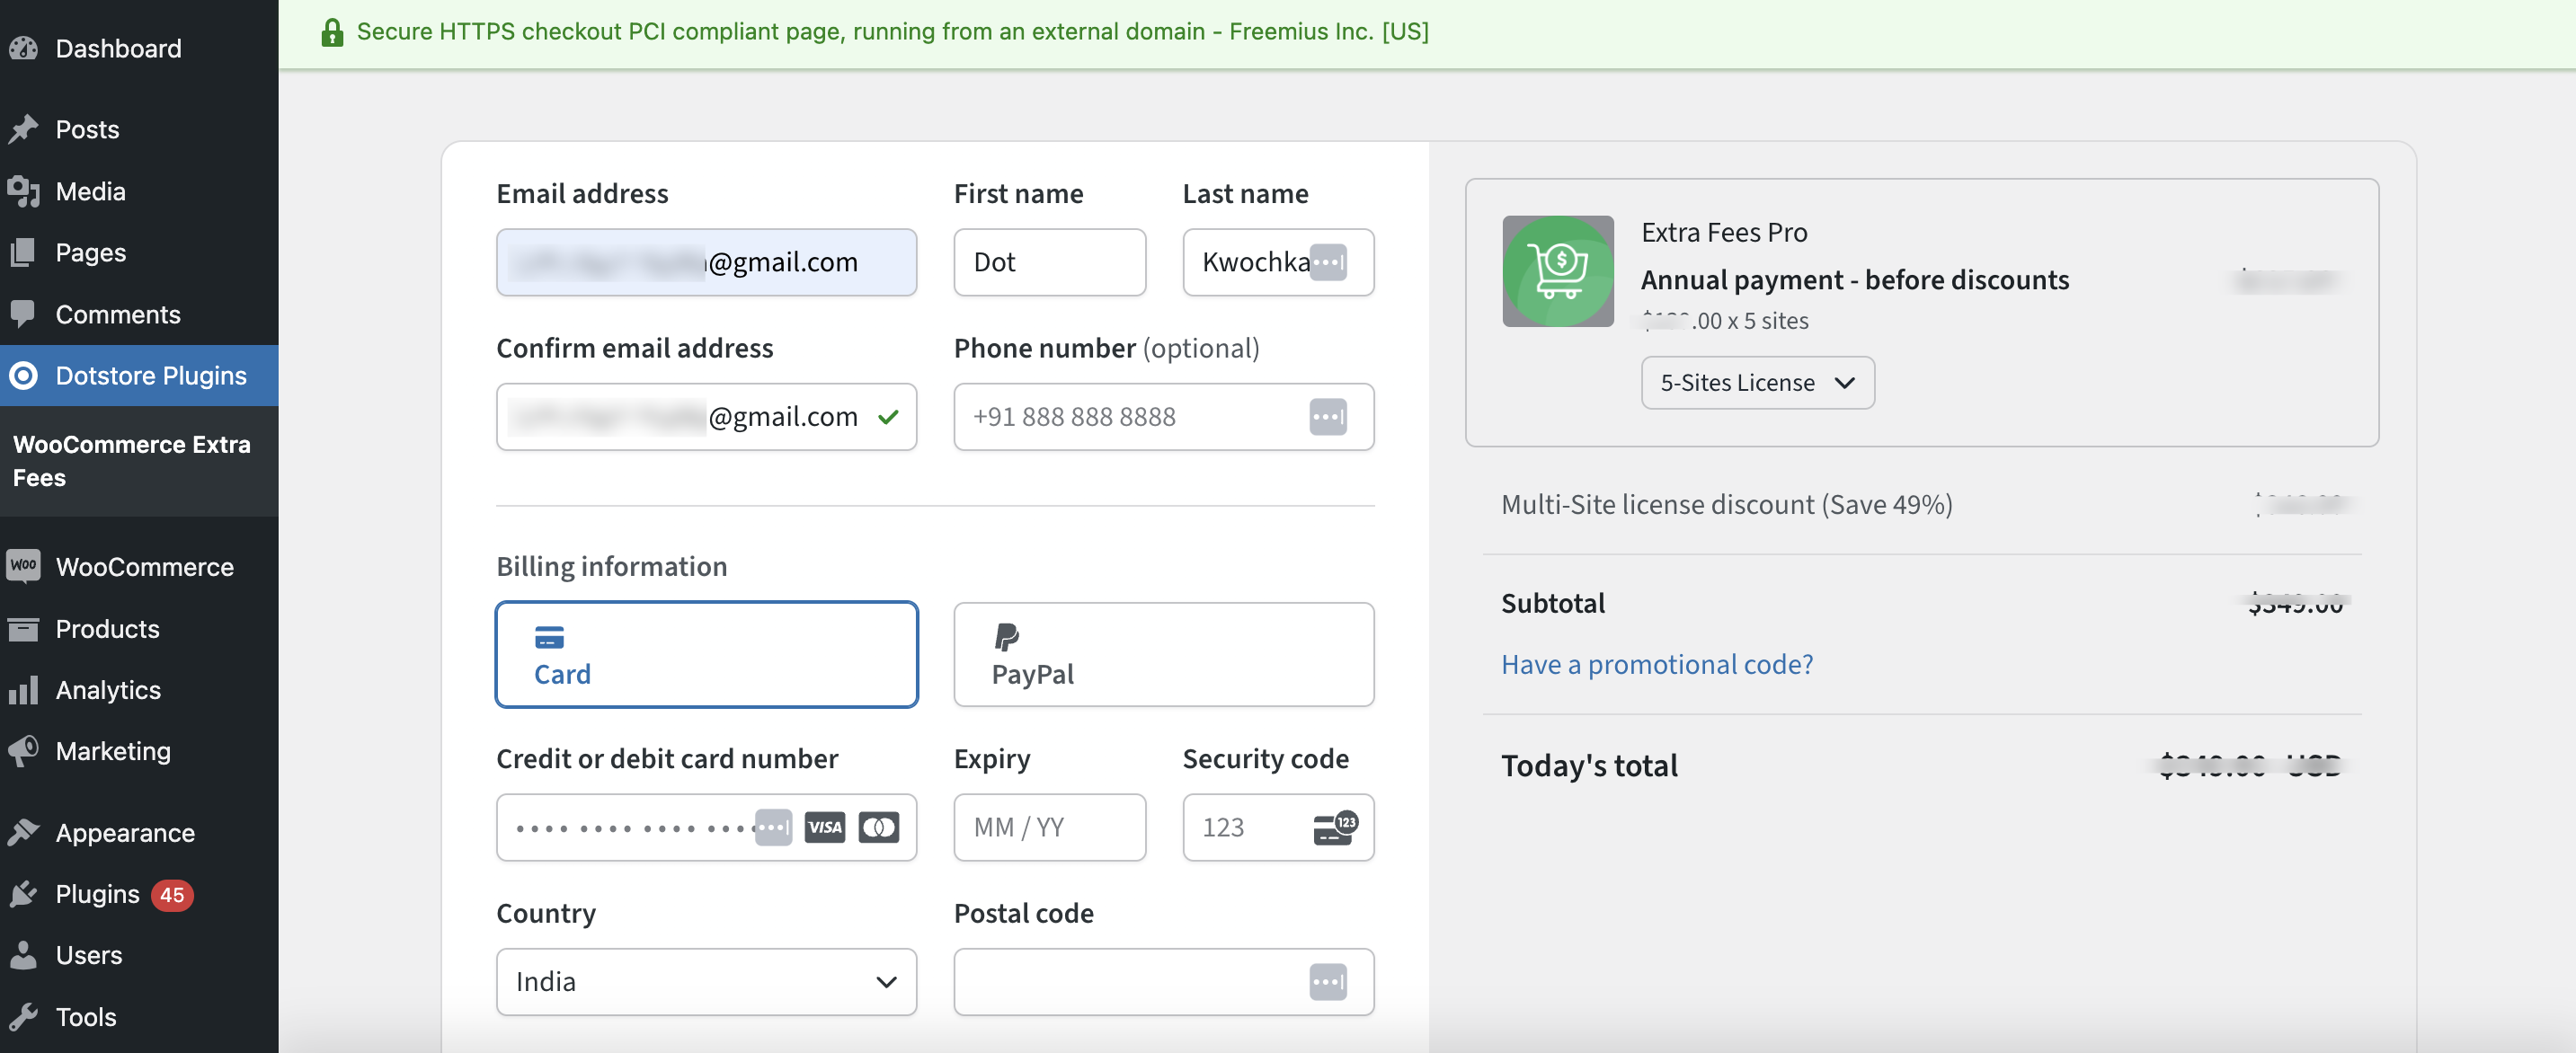2576x1053 pixels.
Task: Click the Media camera icon
Action: point(23,191)
